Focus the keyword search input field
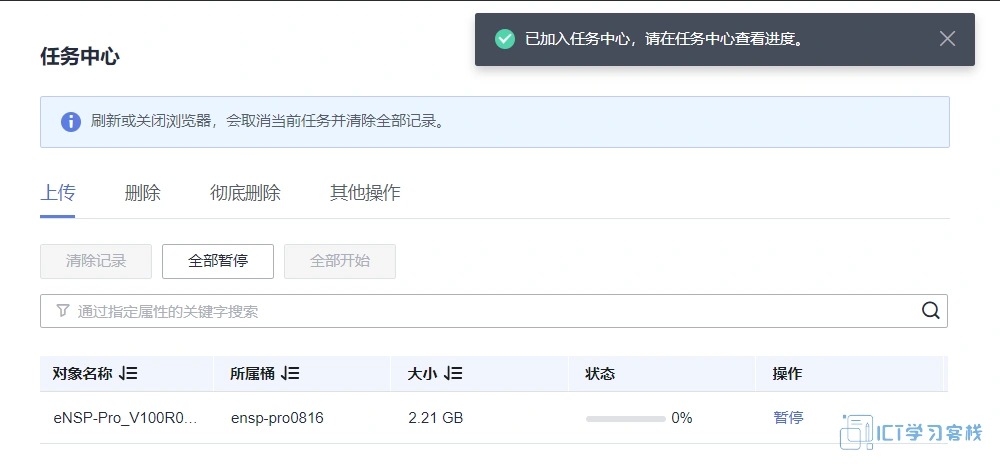This screenshot has width=1000, height=471. coord(494,311)
